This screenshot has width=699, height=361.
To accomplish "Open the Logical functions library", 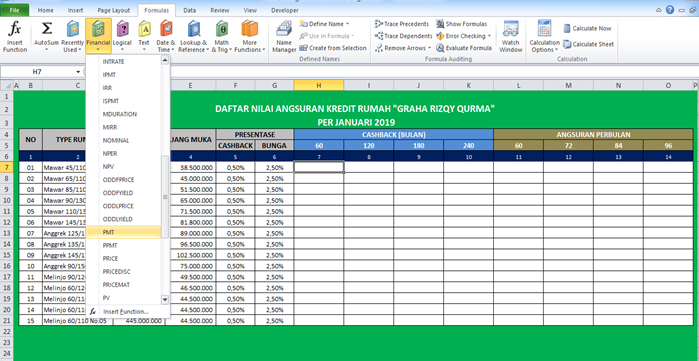I will pyautogui.click(x=122, y=37).
